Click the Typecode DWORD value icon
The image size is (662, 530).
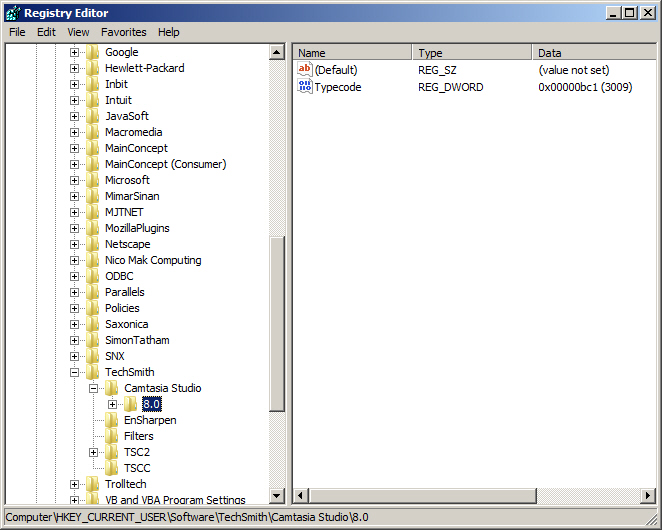click(304, 87)
